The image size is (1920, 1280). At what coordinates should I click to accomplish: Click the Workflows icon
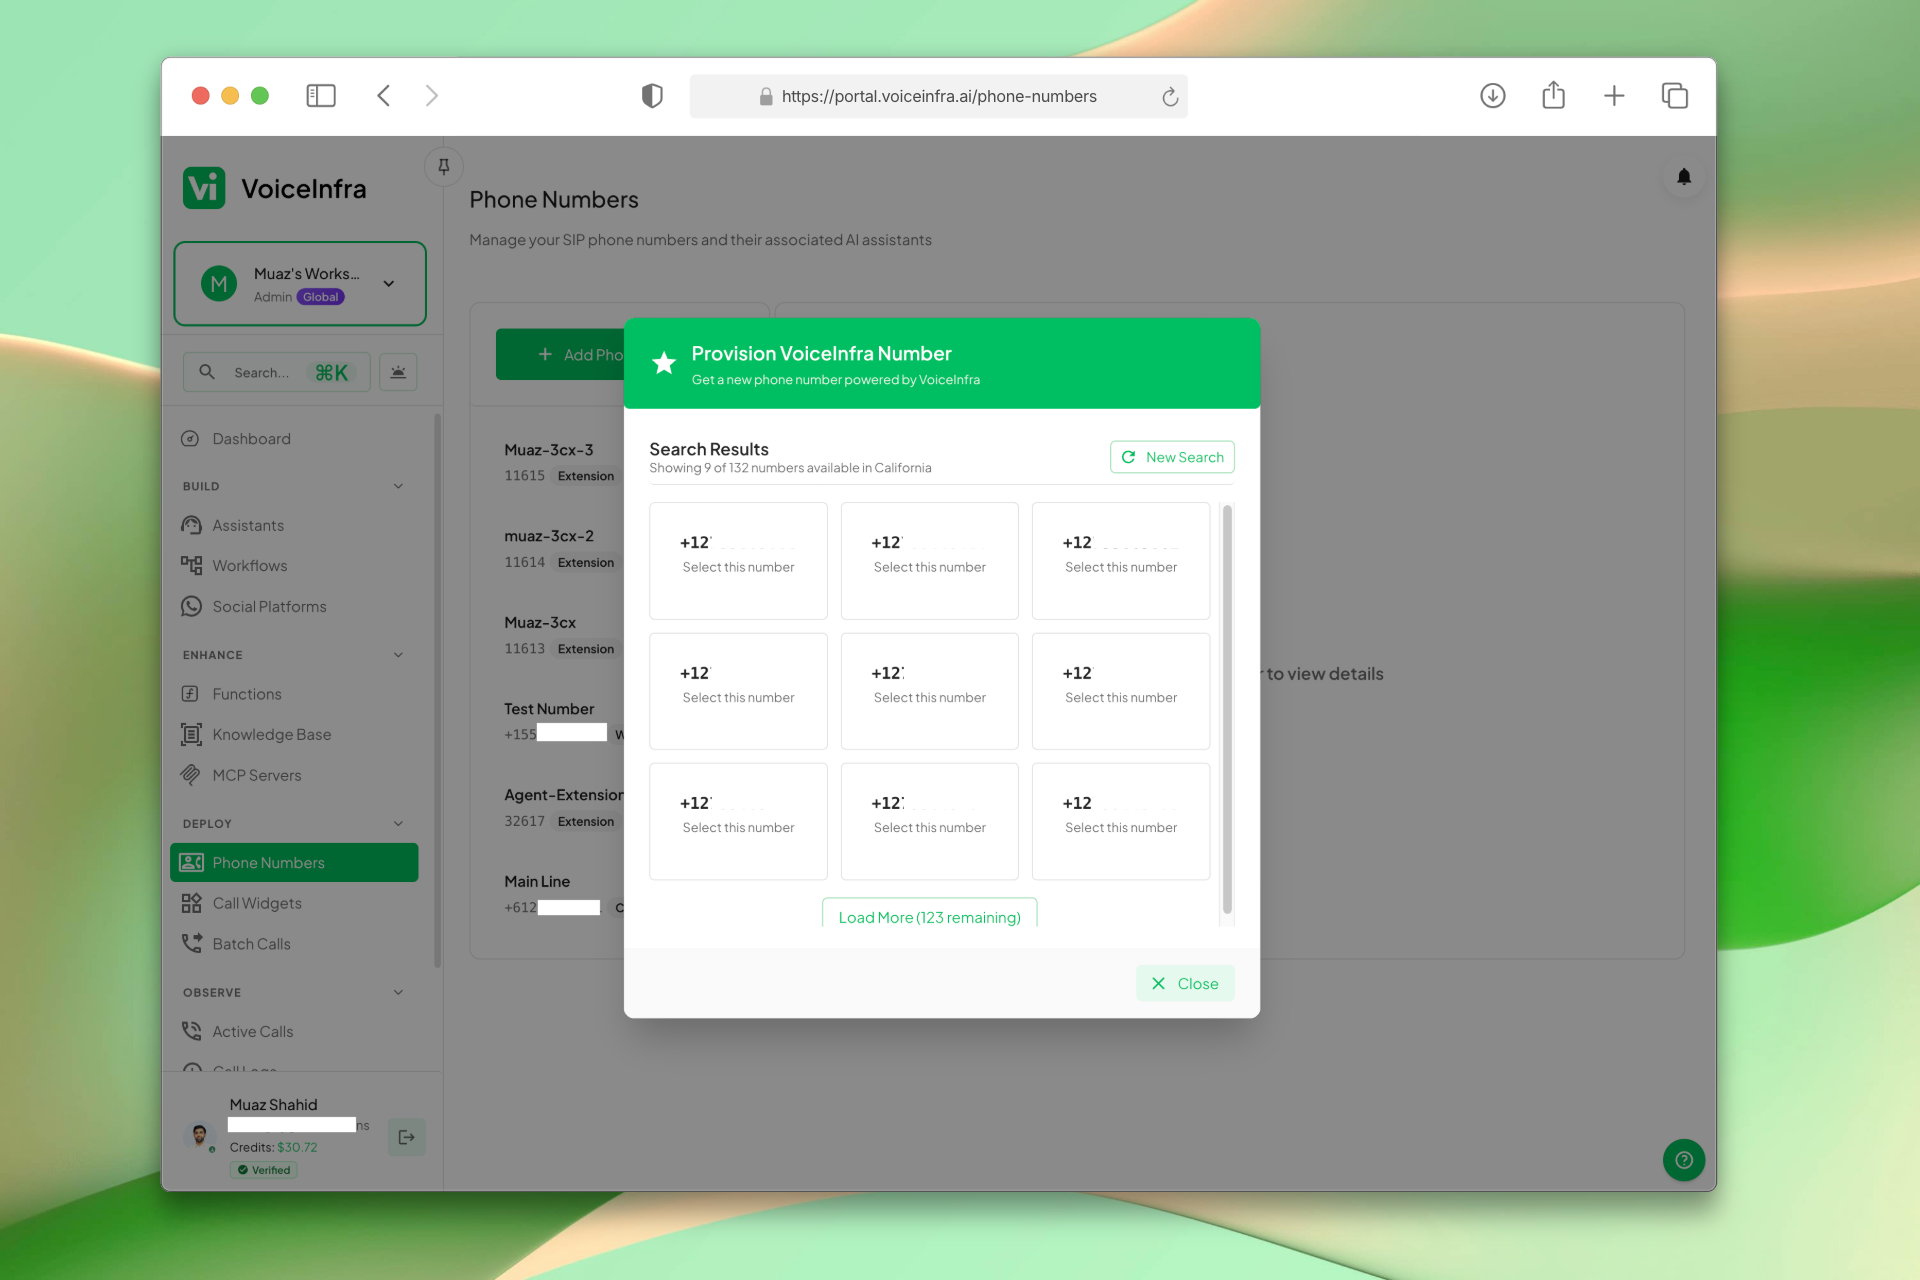click(x=191, y=565)
